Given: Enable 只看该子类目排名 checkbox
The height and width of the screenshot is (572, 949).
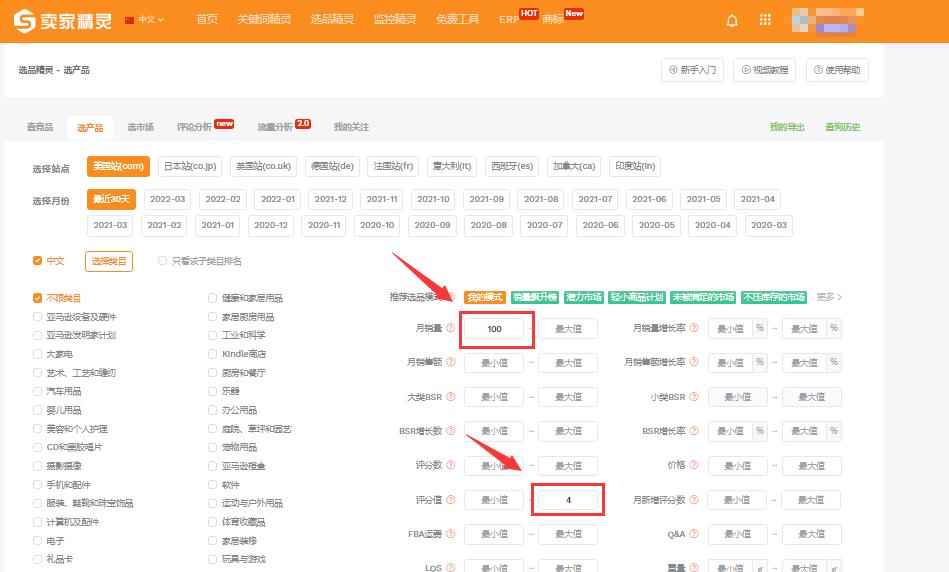Looking at the screenshot, I should click(162, 261).
